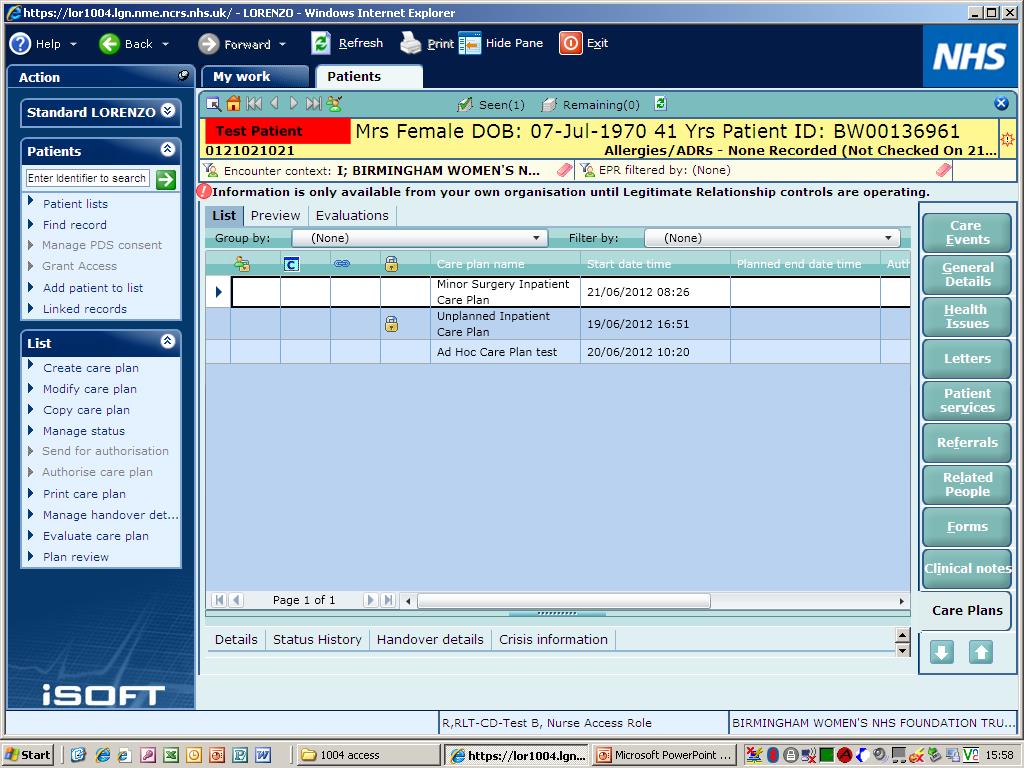The width and height of the screenshot is (1024, 768).
Task: Click the person column header icon
Action: [242, 264]
